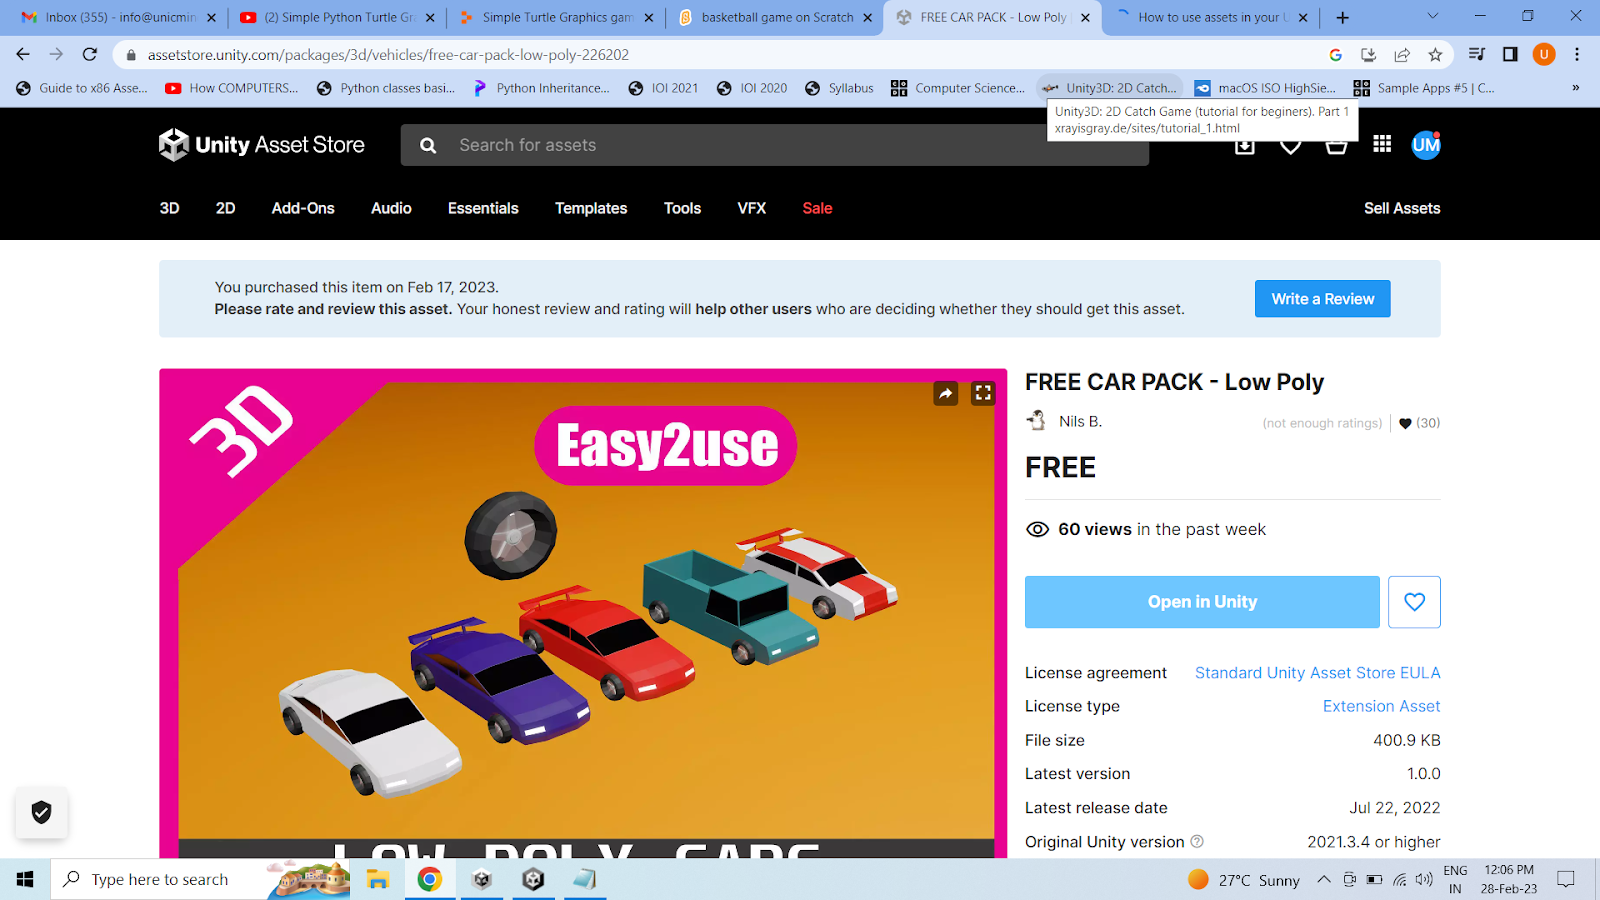Close the How to use assets tab
Viewport: 1600px width, 900px height.
(1303, 17)
